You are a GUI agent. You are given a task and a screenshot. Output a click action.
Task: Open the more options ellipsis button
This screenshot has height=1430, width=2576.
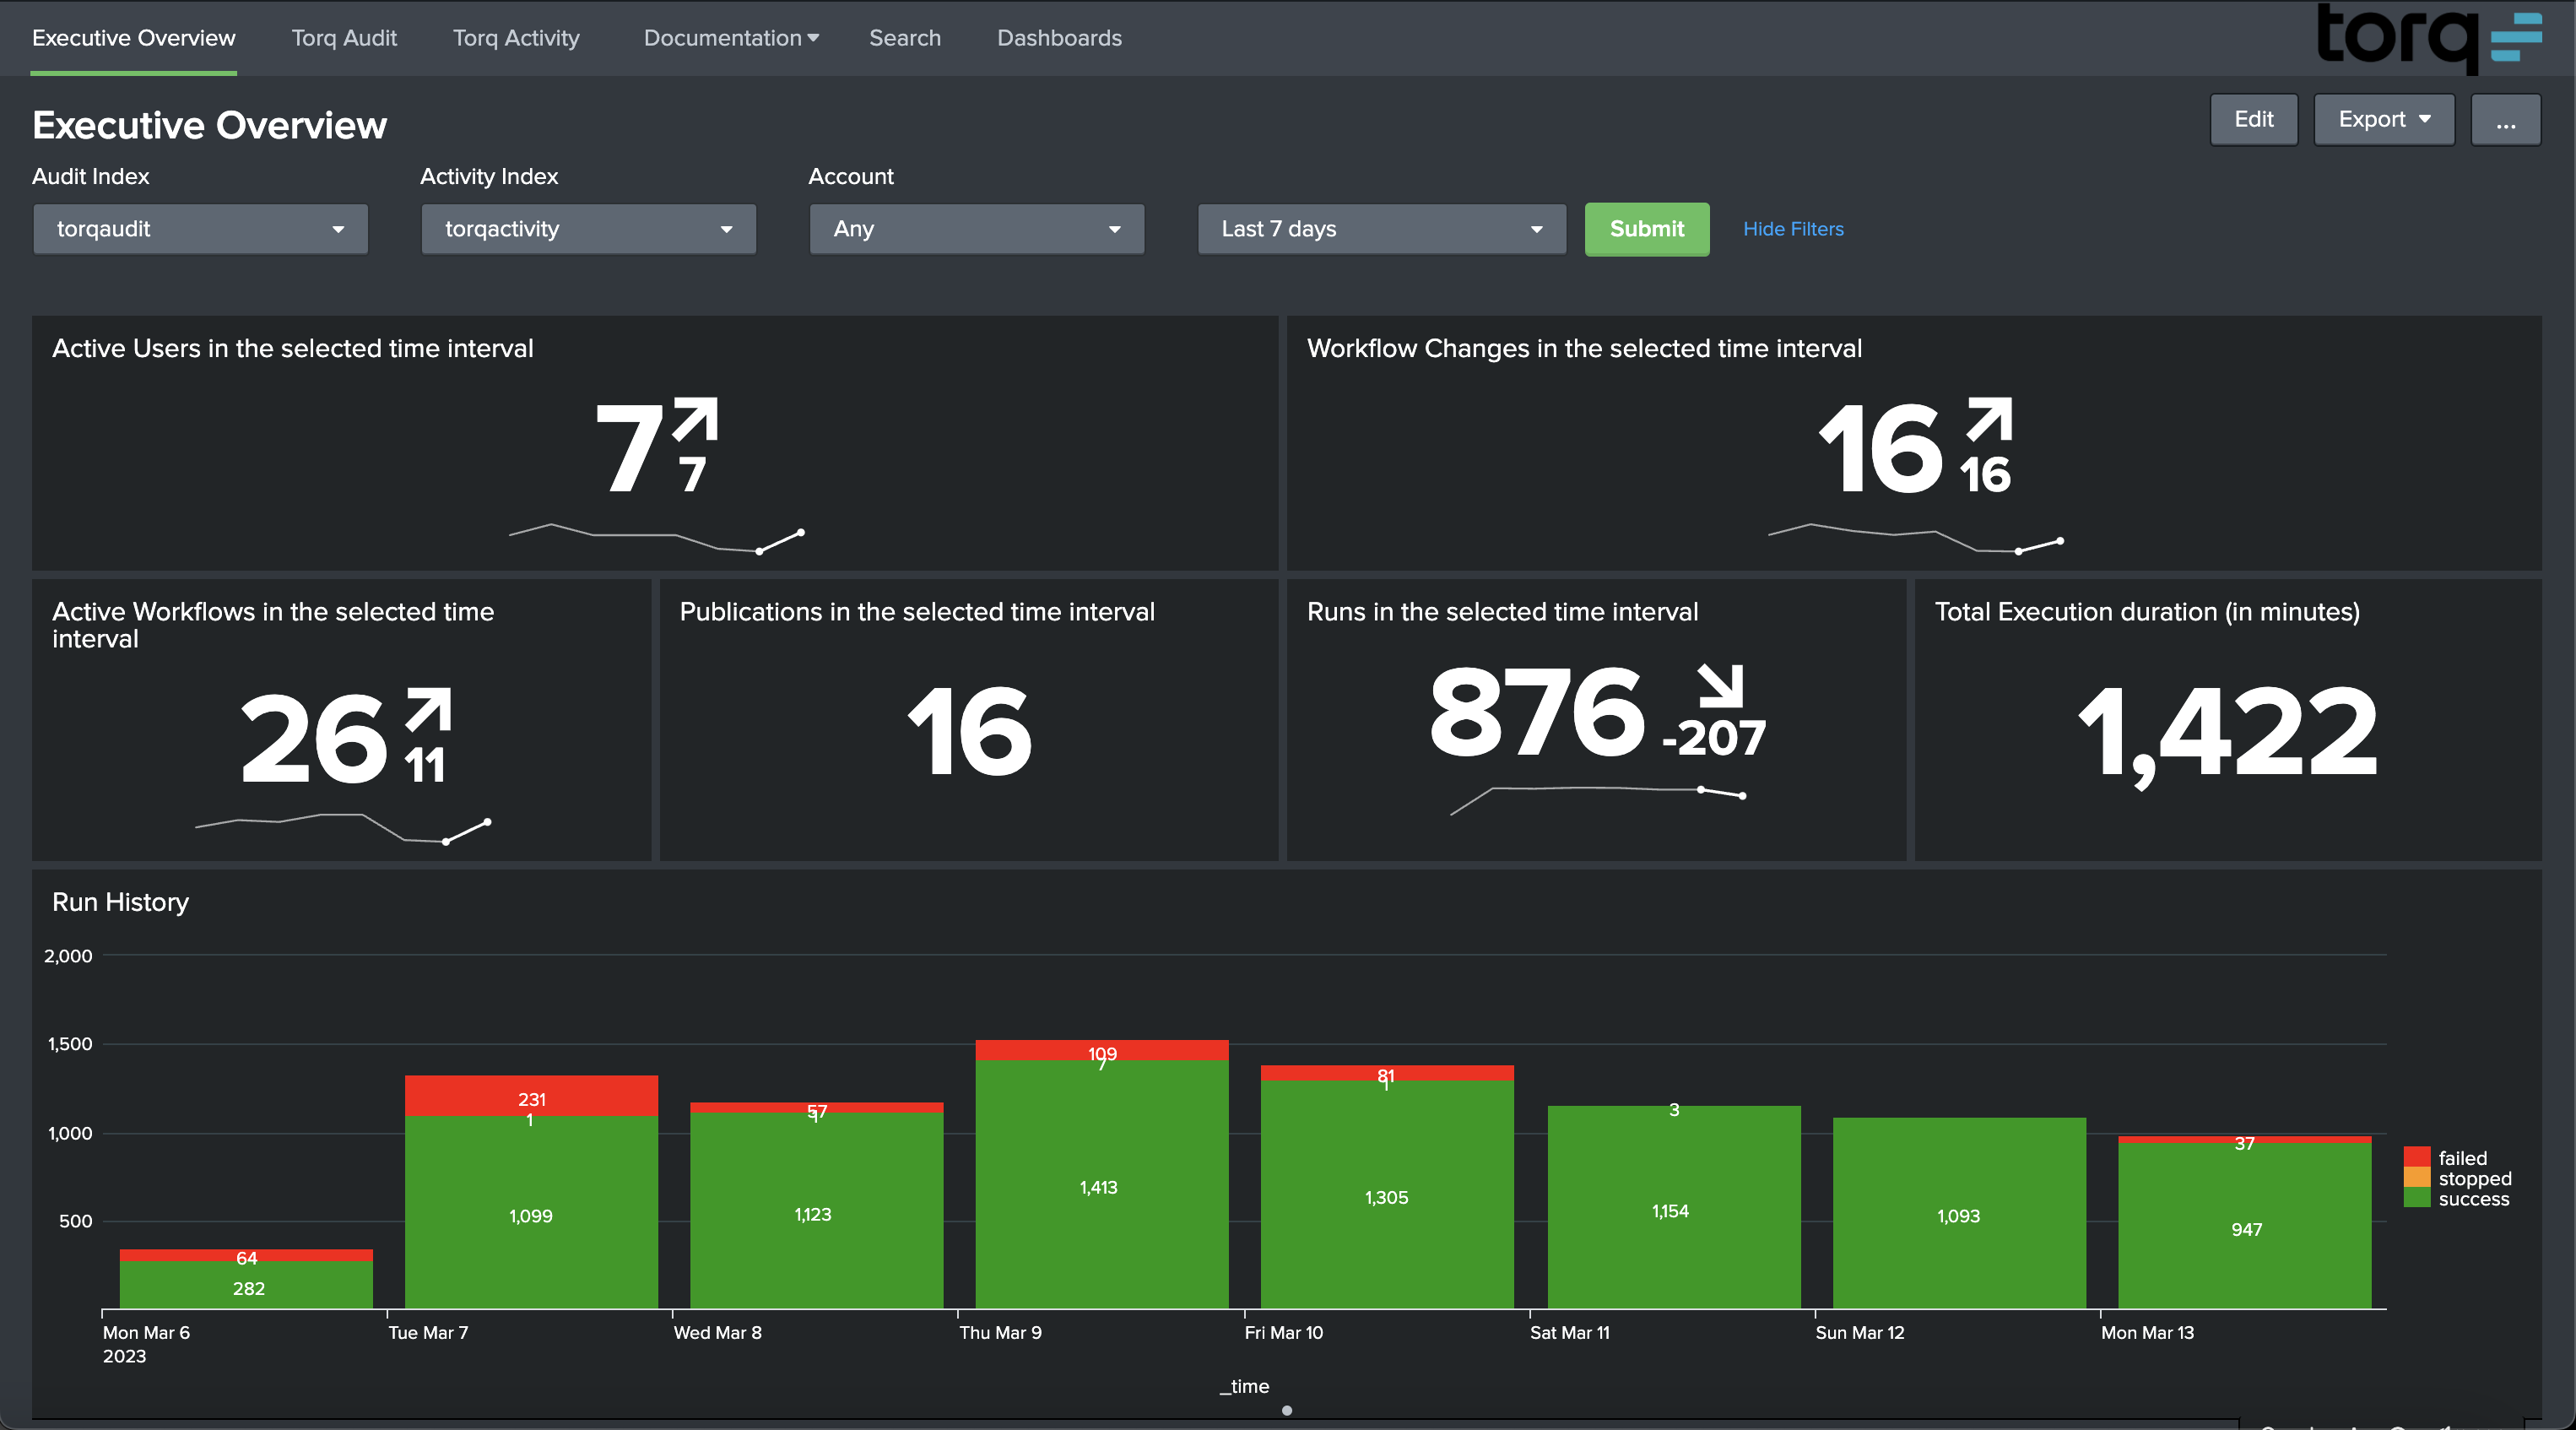2505,120
